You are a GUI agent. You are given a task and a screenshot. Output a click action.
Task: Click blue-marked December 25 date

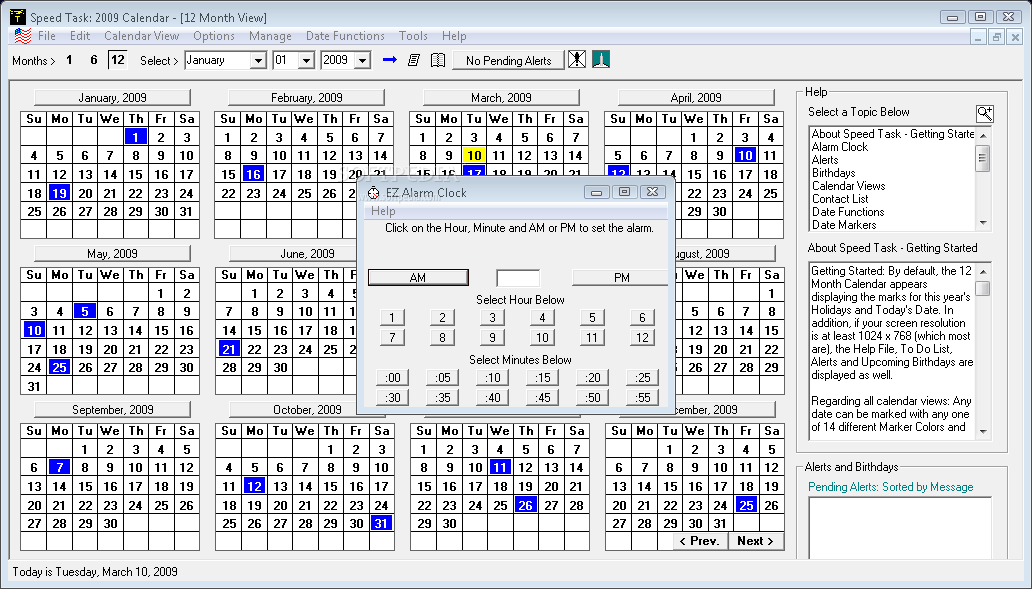pos(746,505)
